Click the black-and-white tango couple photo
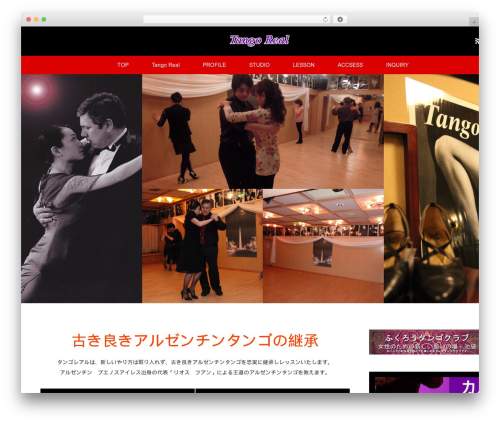 click(x=82, y=188)
